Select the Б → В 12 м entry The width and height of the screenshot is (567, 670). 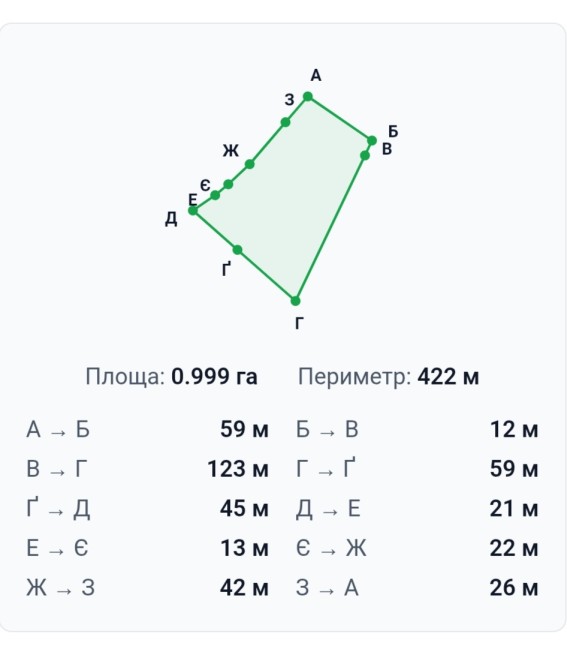click(x=417, y=429)
